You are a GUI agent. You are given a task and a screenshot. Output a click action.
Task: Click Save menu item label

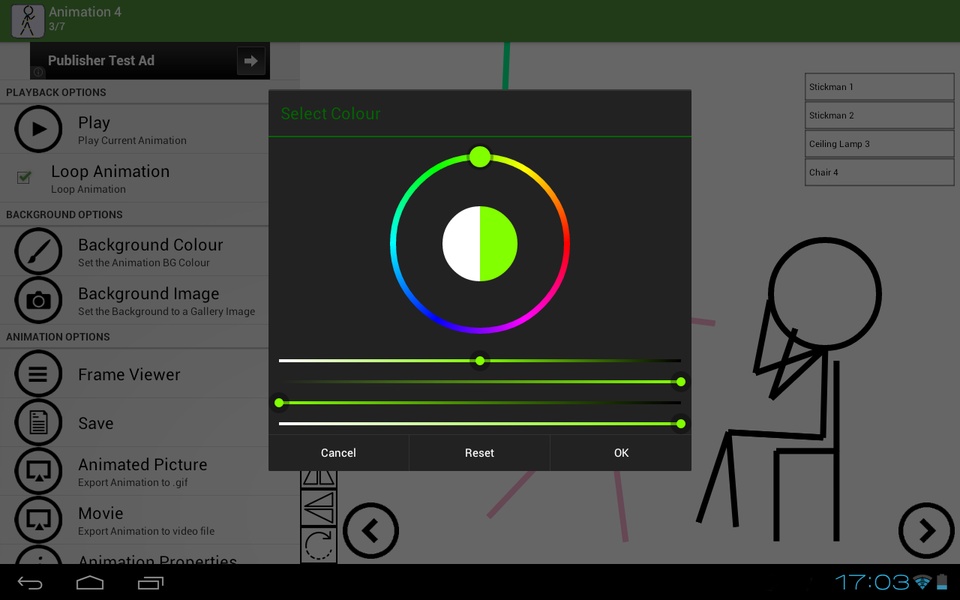click(96, 424)
